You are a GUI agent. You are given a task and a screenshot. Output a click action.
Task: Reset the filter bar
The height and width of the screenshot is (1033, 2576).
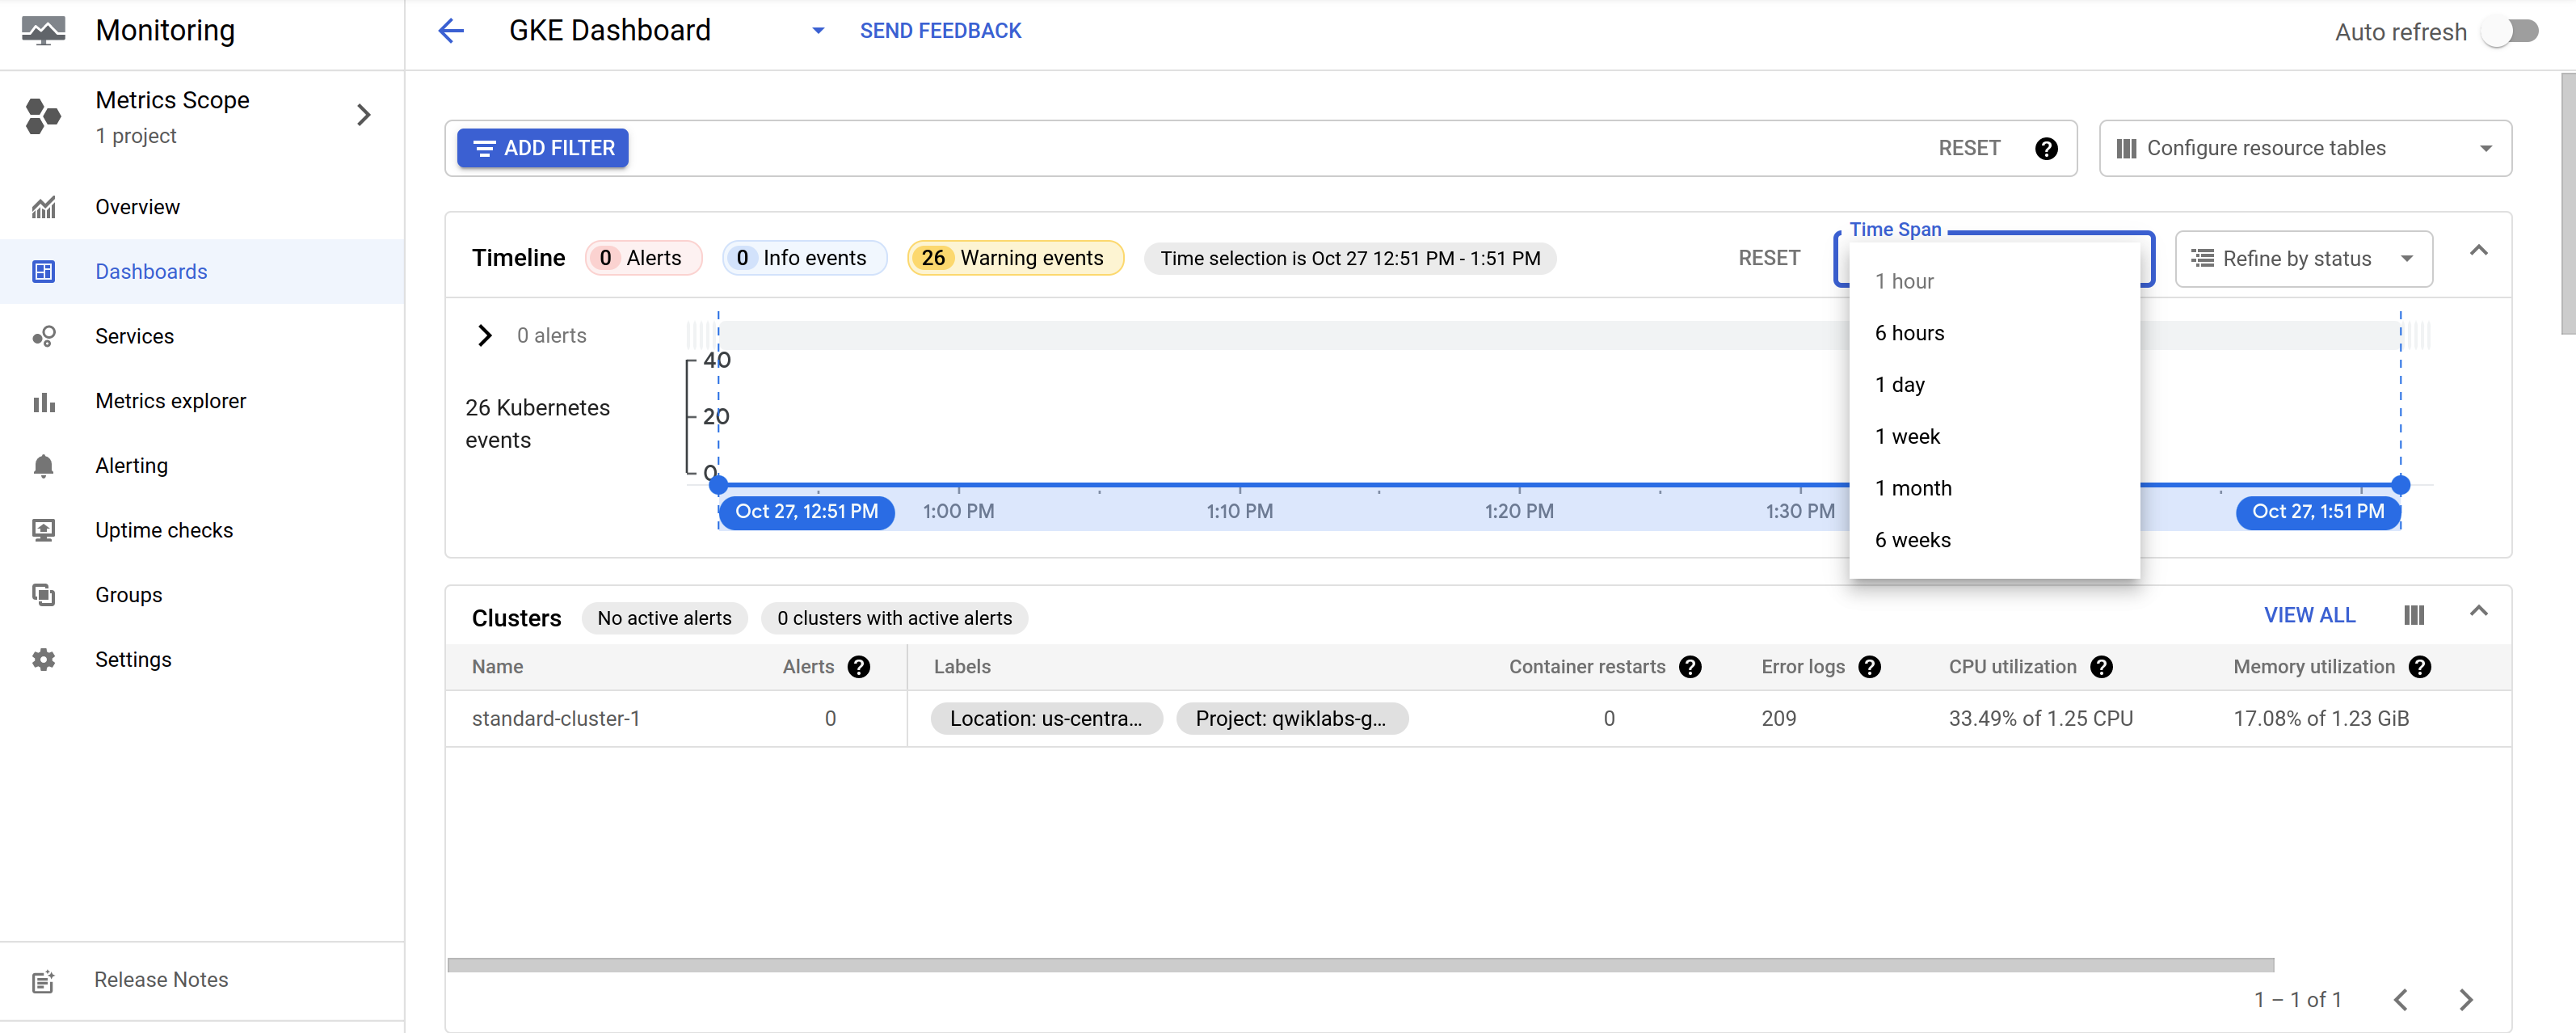1969,148
